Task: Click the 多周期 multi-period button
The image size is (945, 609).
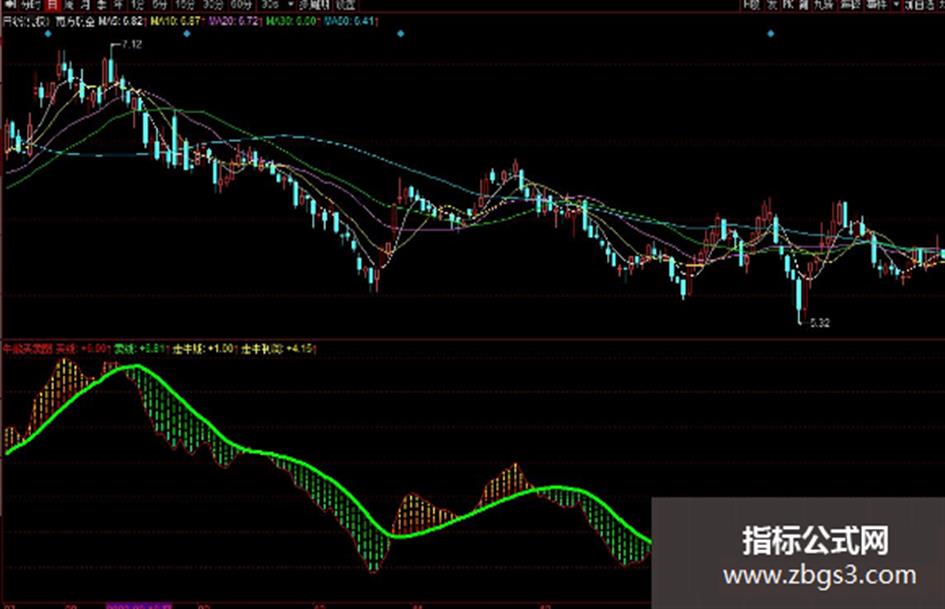Action: tap(314, 5)
